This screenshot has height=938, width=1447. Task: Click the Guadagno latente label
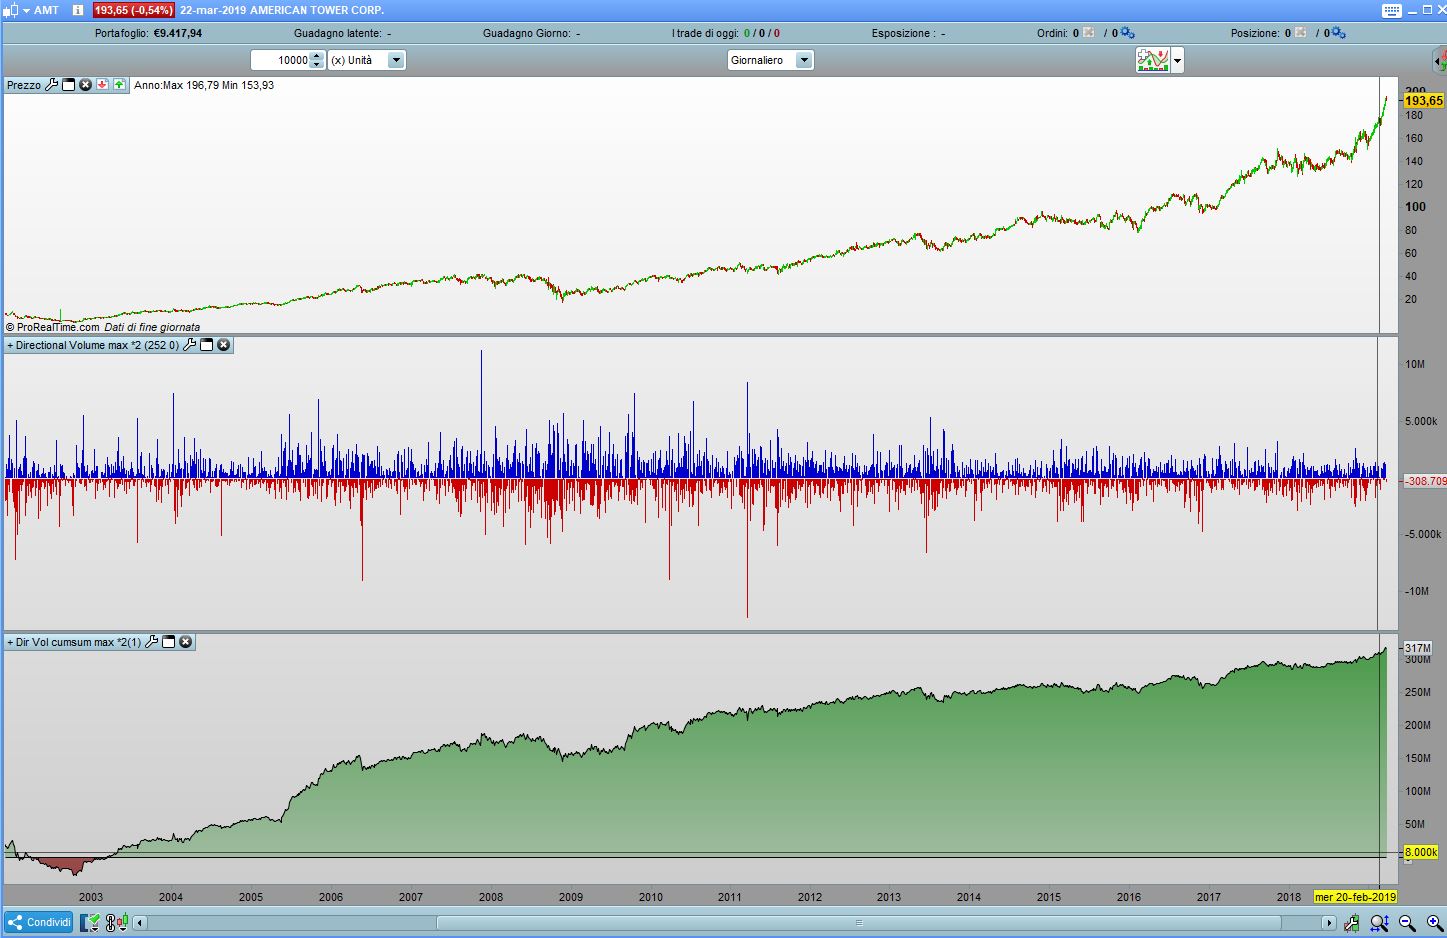tap(337, 33)
